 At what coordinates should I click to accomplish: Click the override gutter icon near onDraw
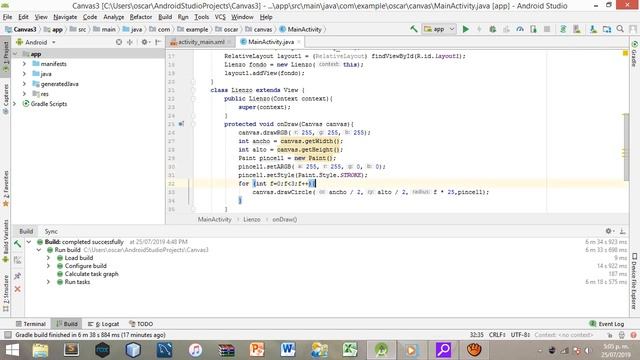coord(181,124)
